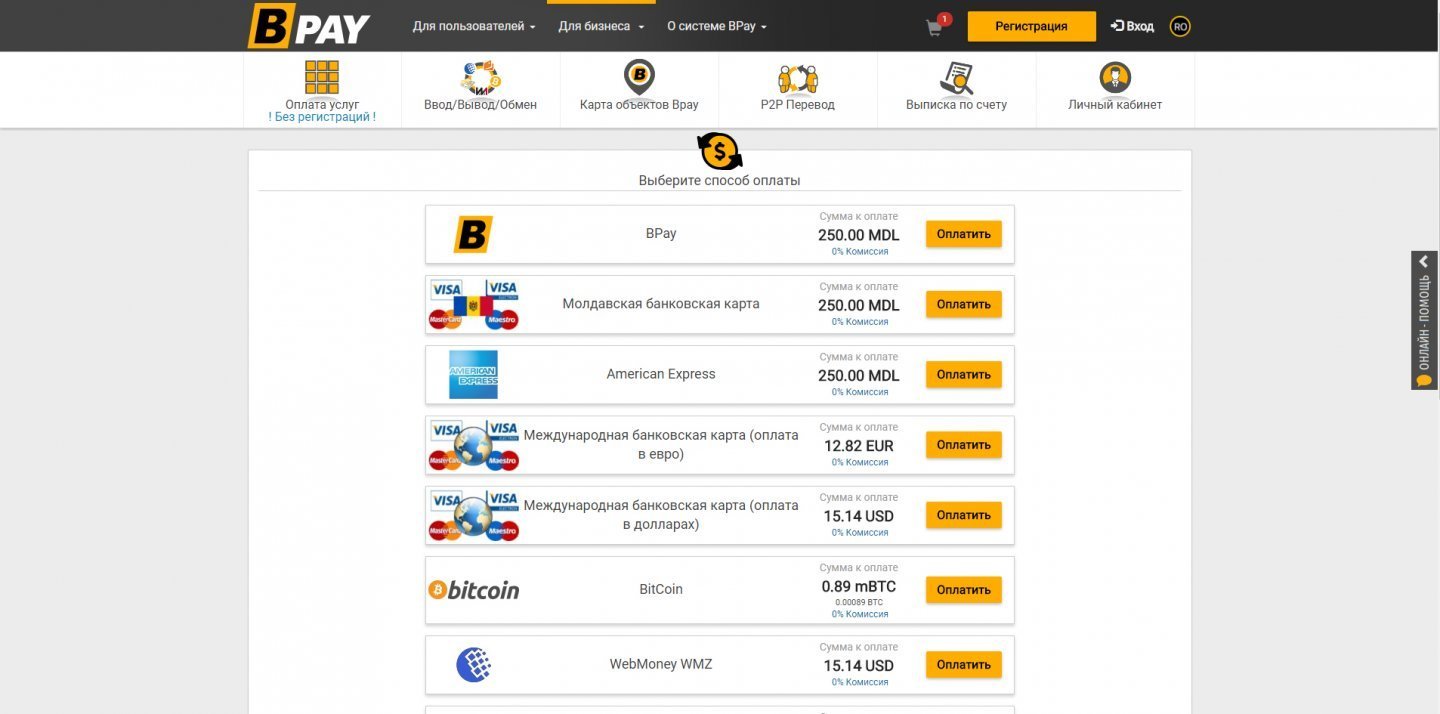
Task: Click the 12.82 EUR amount
Action: click(859, 446)
